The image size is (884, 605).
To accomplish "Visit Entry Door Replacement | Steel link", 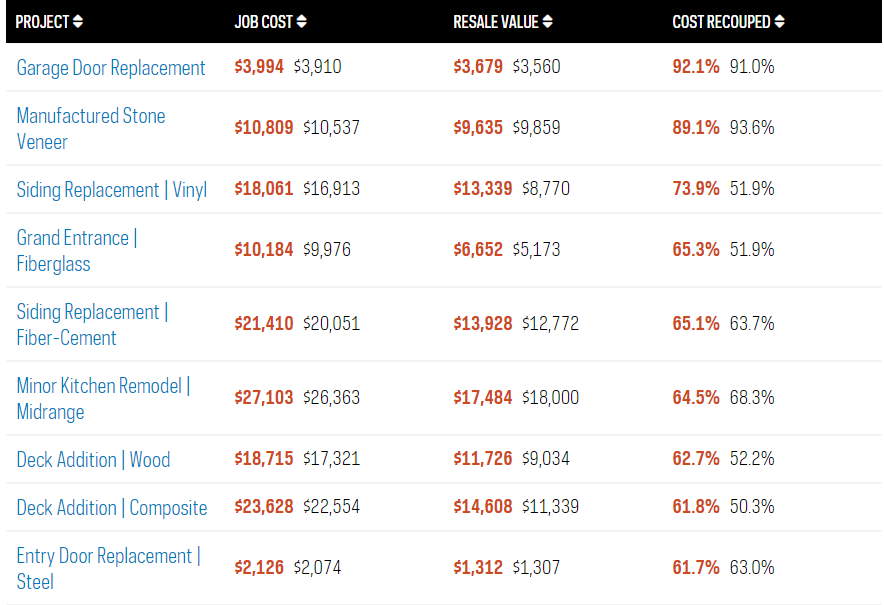I will click(108, 568).
